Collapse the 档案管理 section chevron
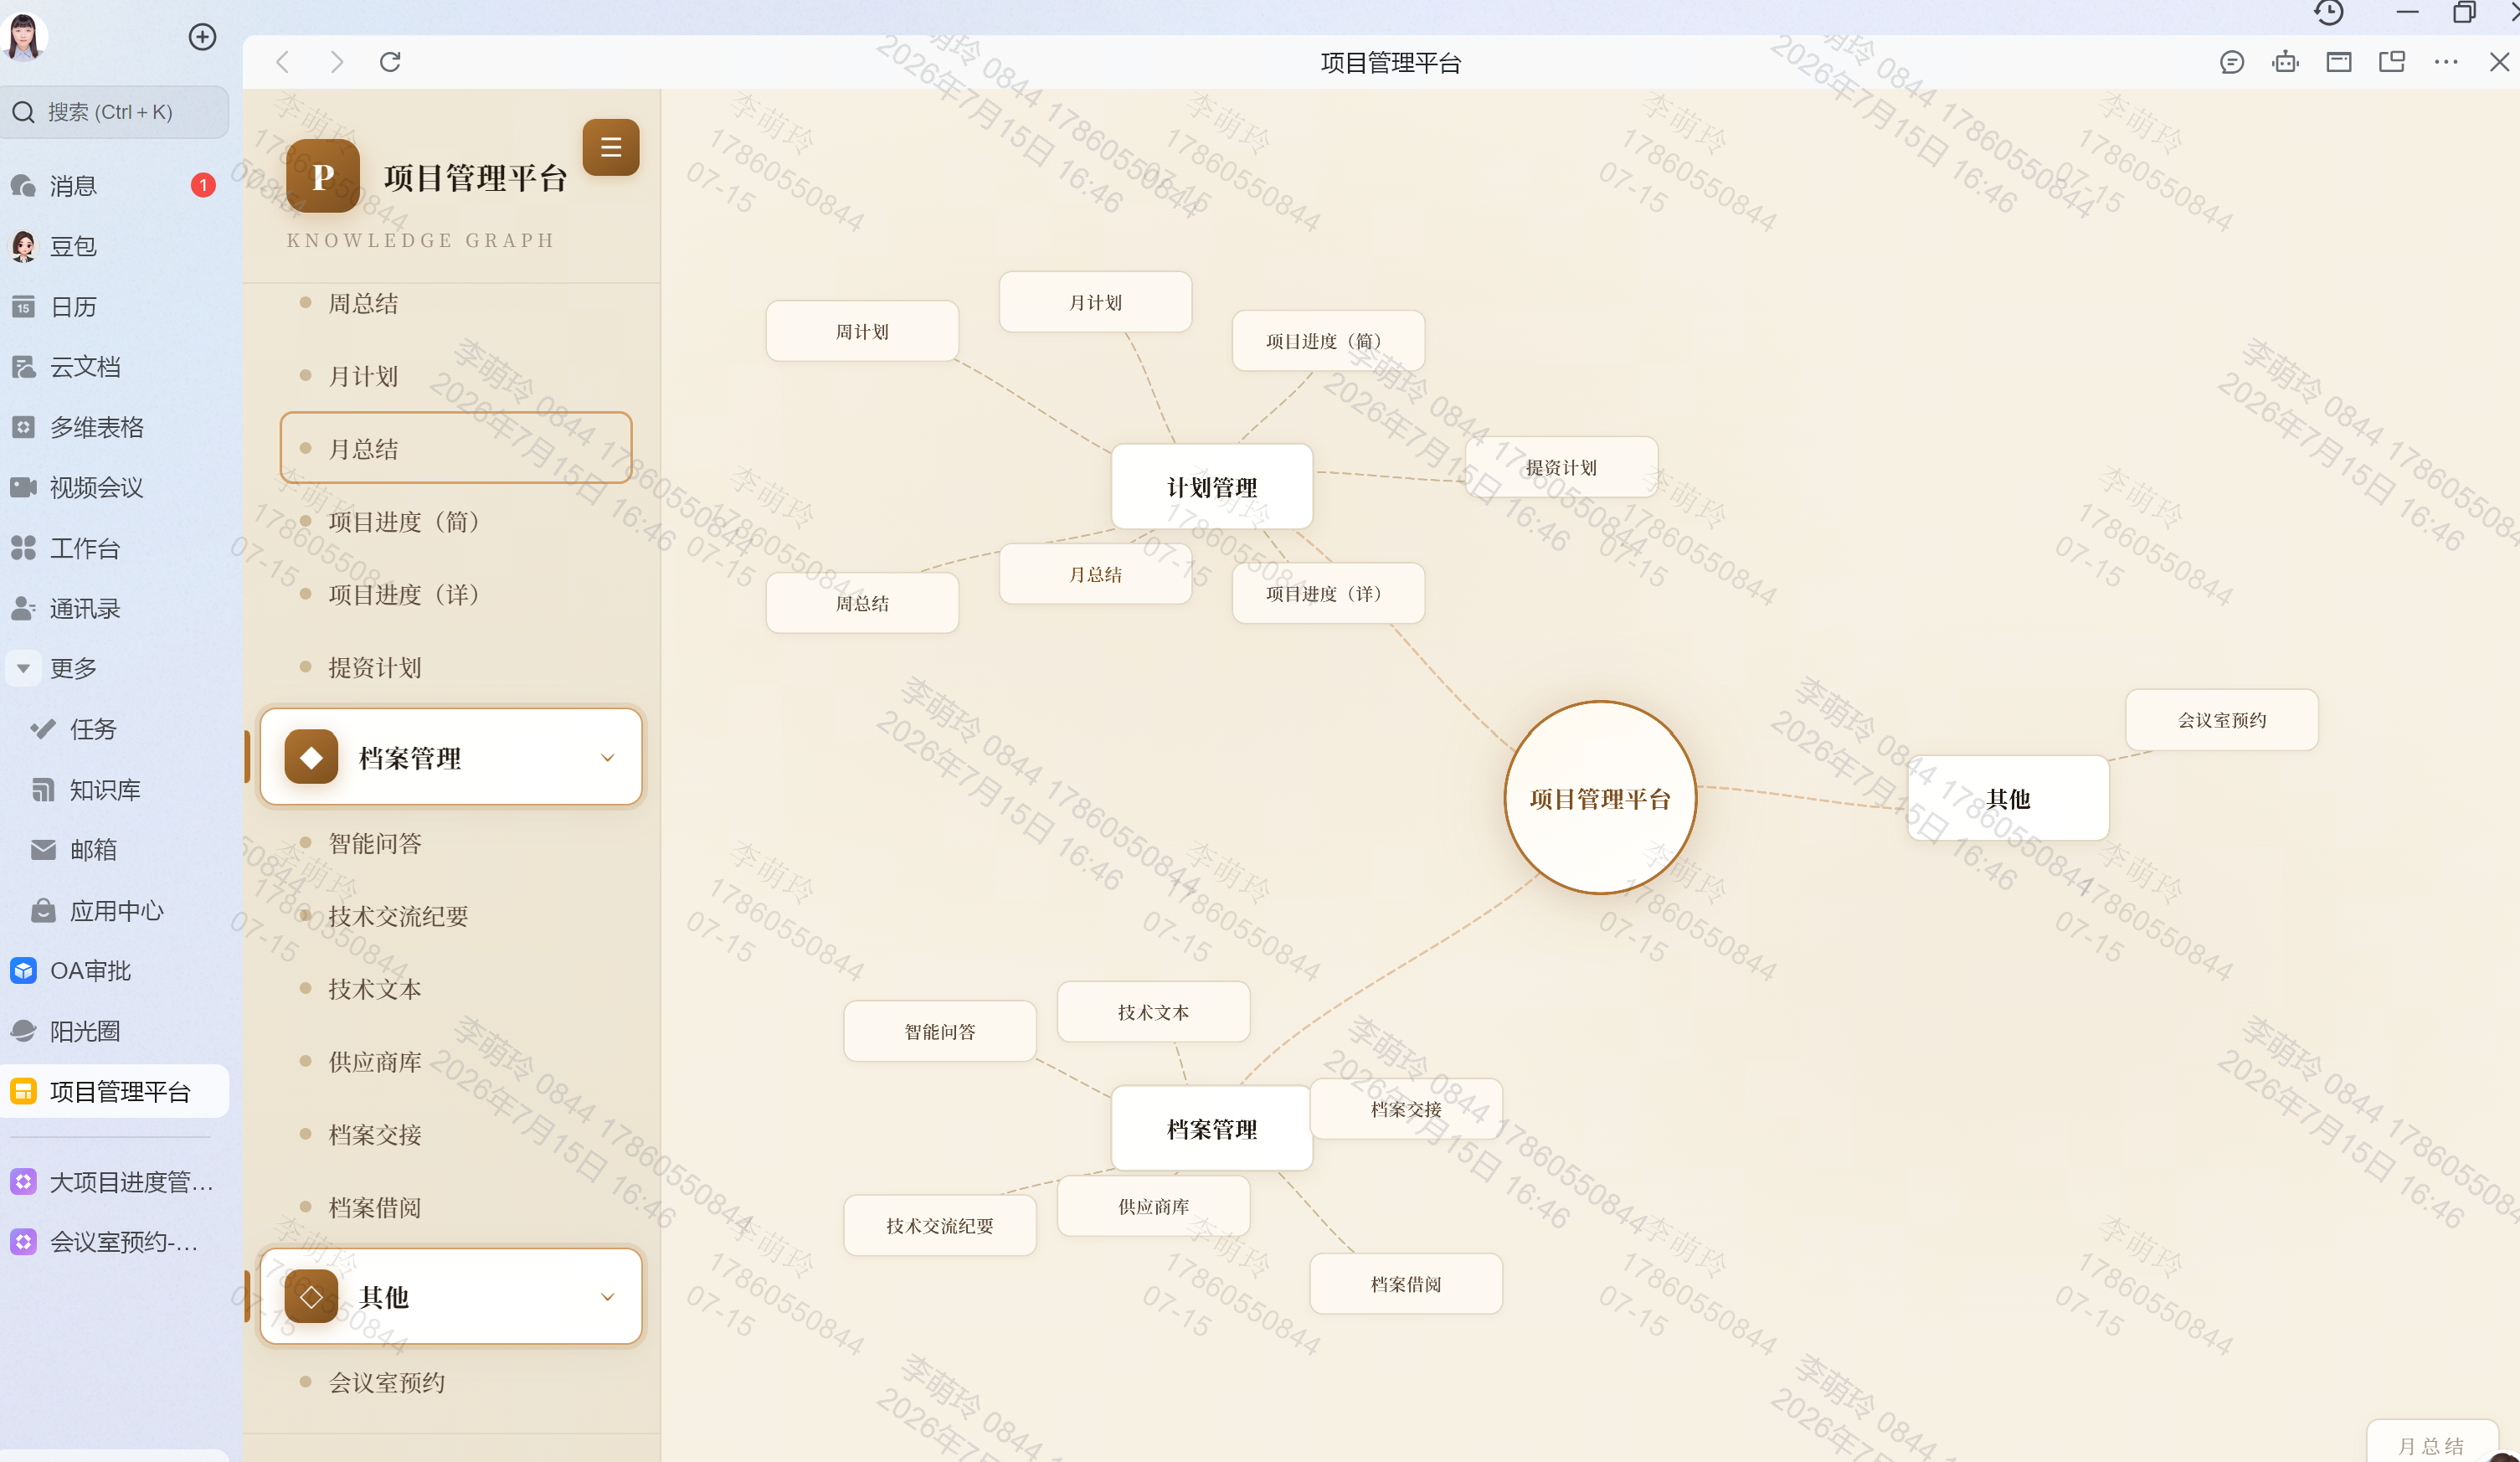The width and height of the screenshot is (2520, 1462). [x=607, y=758]
